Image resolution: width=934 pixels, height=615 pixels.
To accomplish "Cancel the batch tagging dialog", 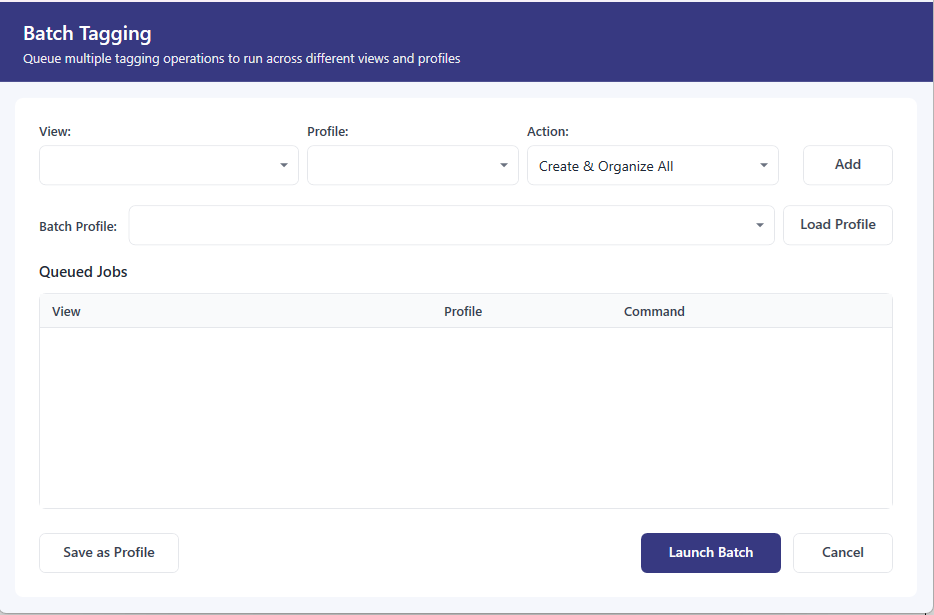I will point(842,552).
